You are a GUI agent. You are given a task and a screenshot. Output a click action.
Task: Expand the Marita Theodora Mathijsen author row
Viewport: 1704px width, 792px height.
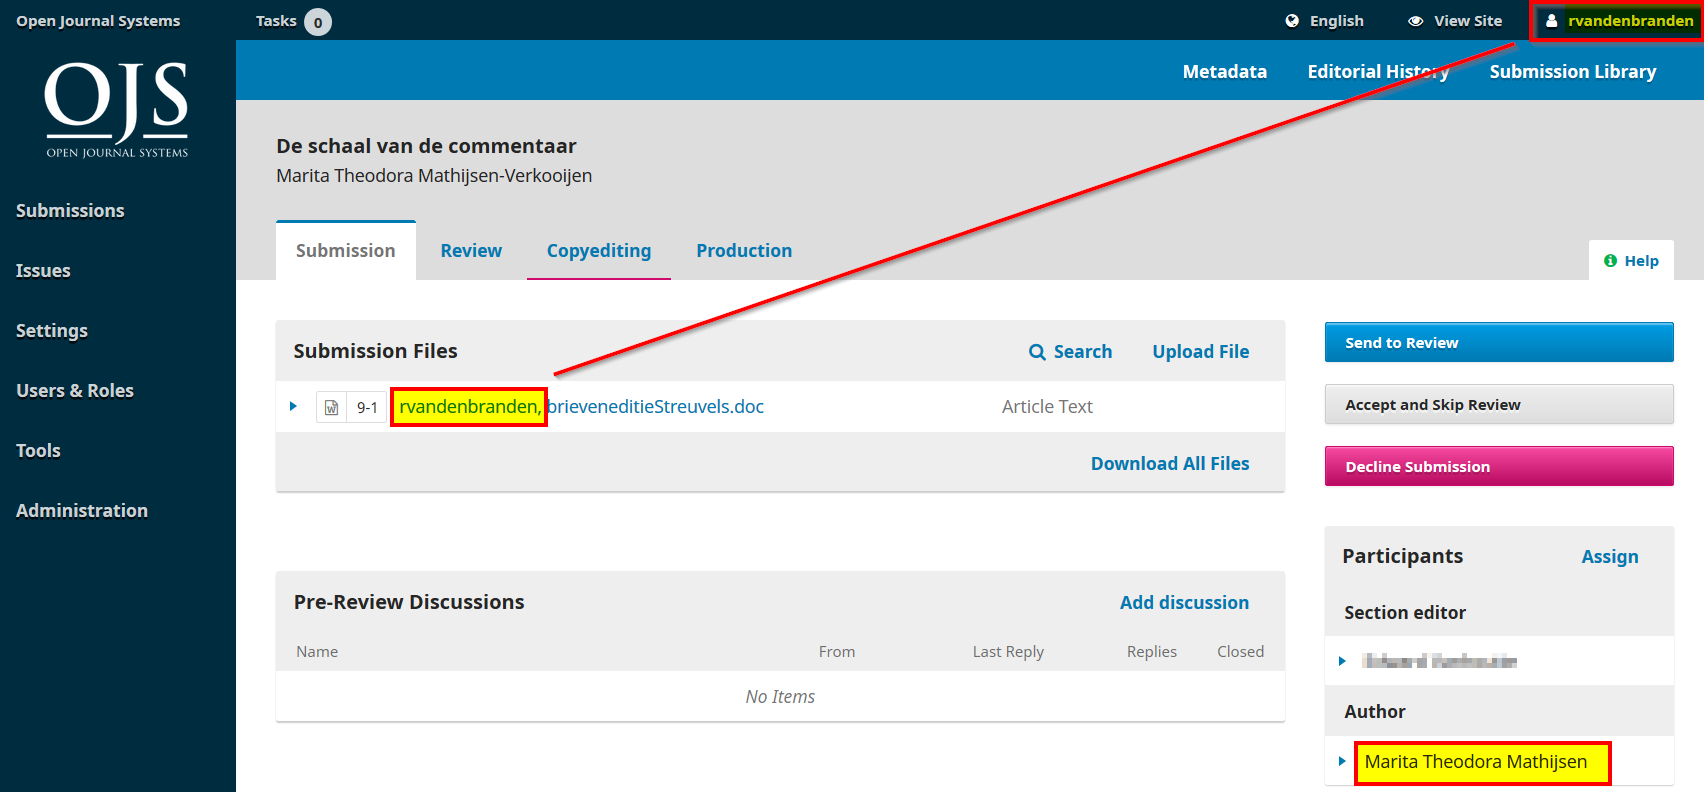[x=1342, y=761]
